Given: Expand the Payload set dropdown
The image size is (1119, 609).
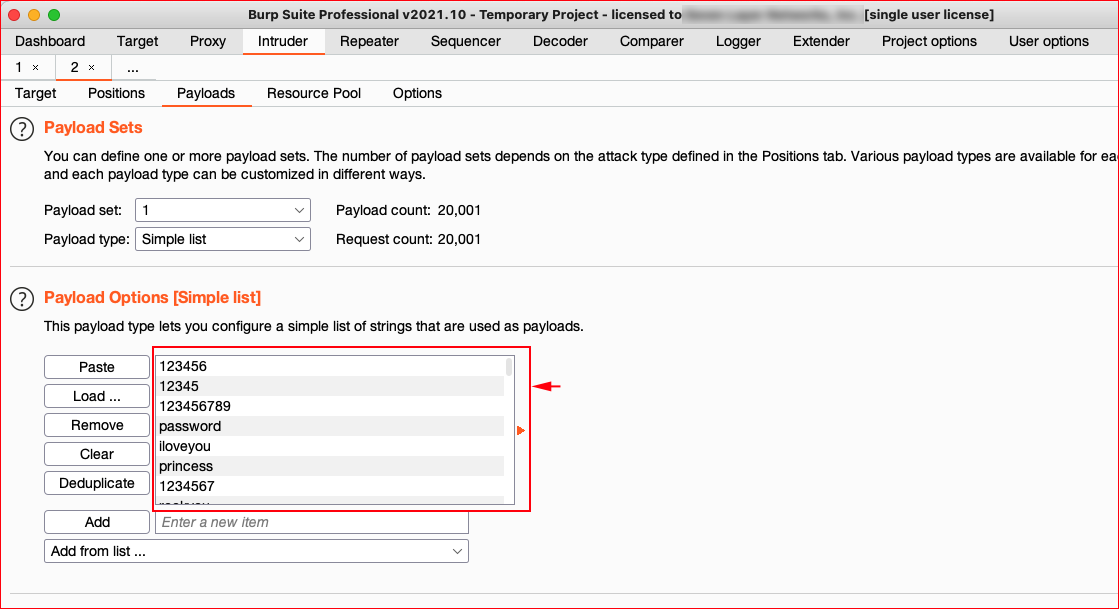Looking at the screenshot, I should pos(223,210).
